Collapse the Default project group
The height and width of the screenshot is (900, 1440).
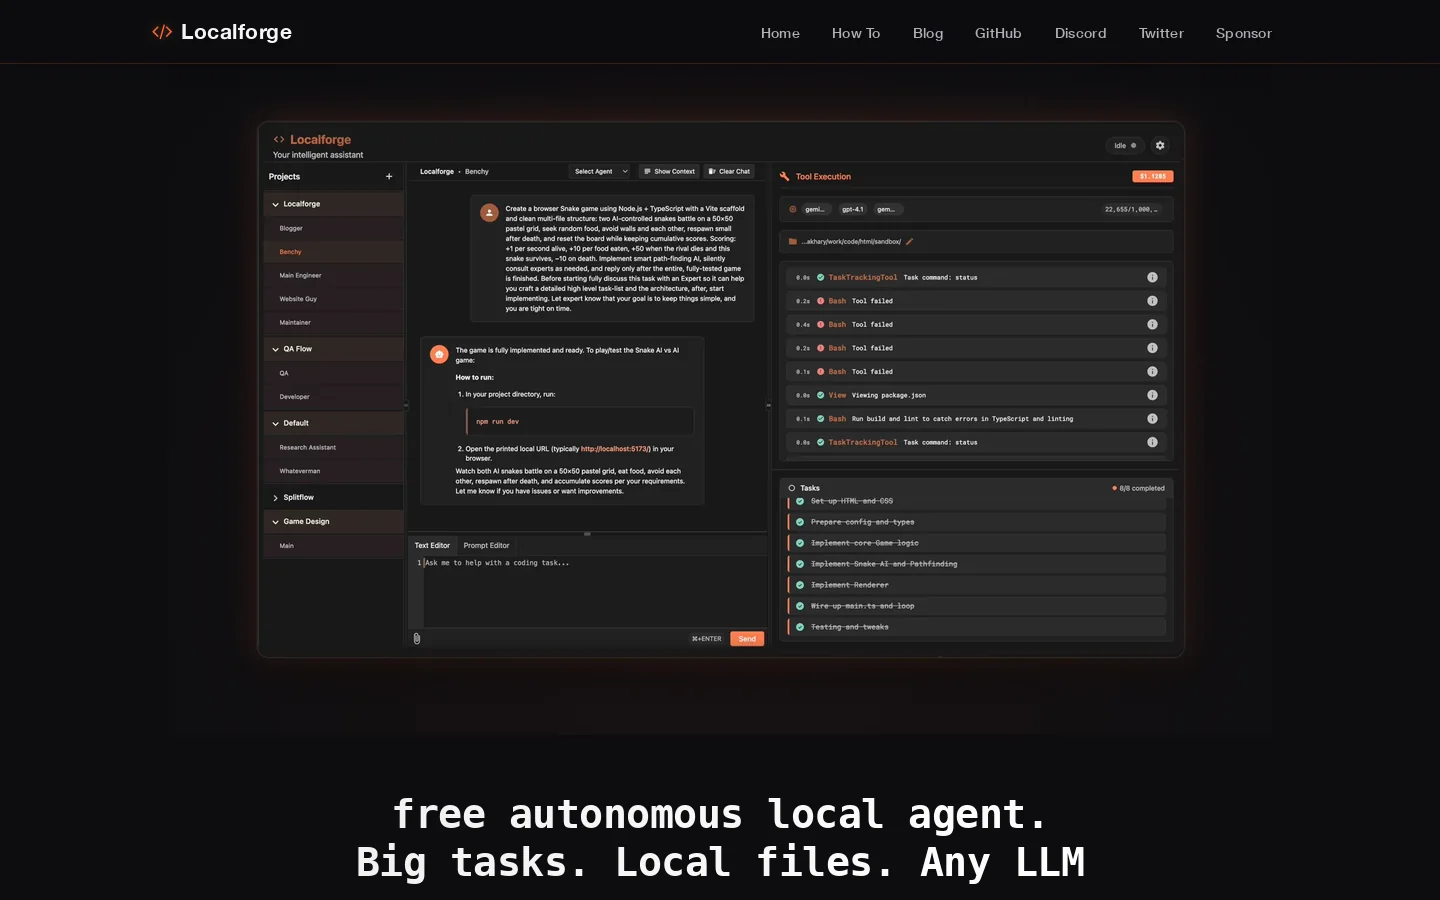point(334,423)
